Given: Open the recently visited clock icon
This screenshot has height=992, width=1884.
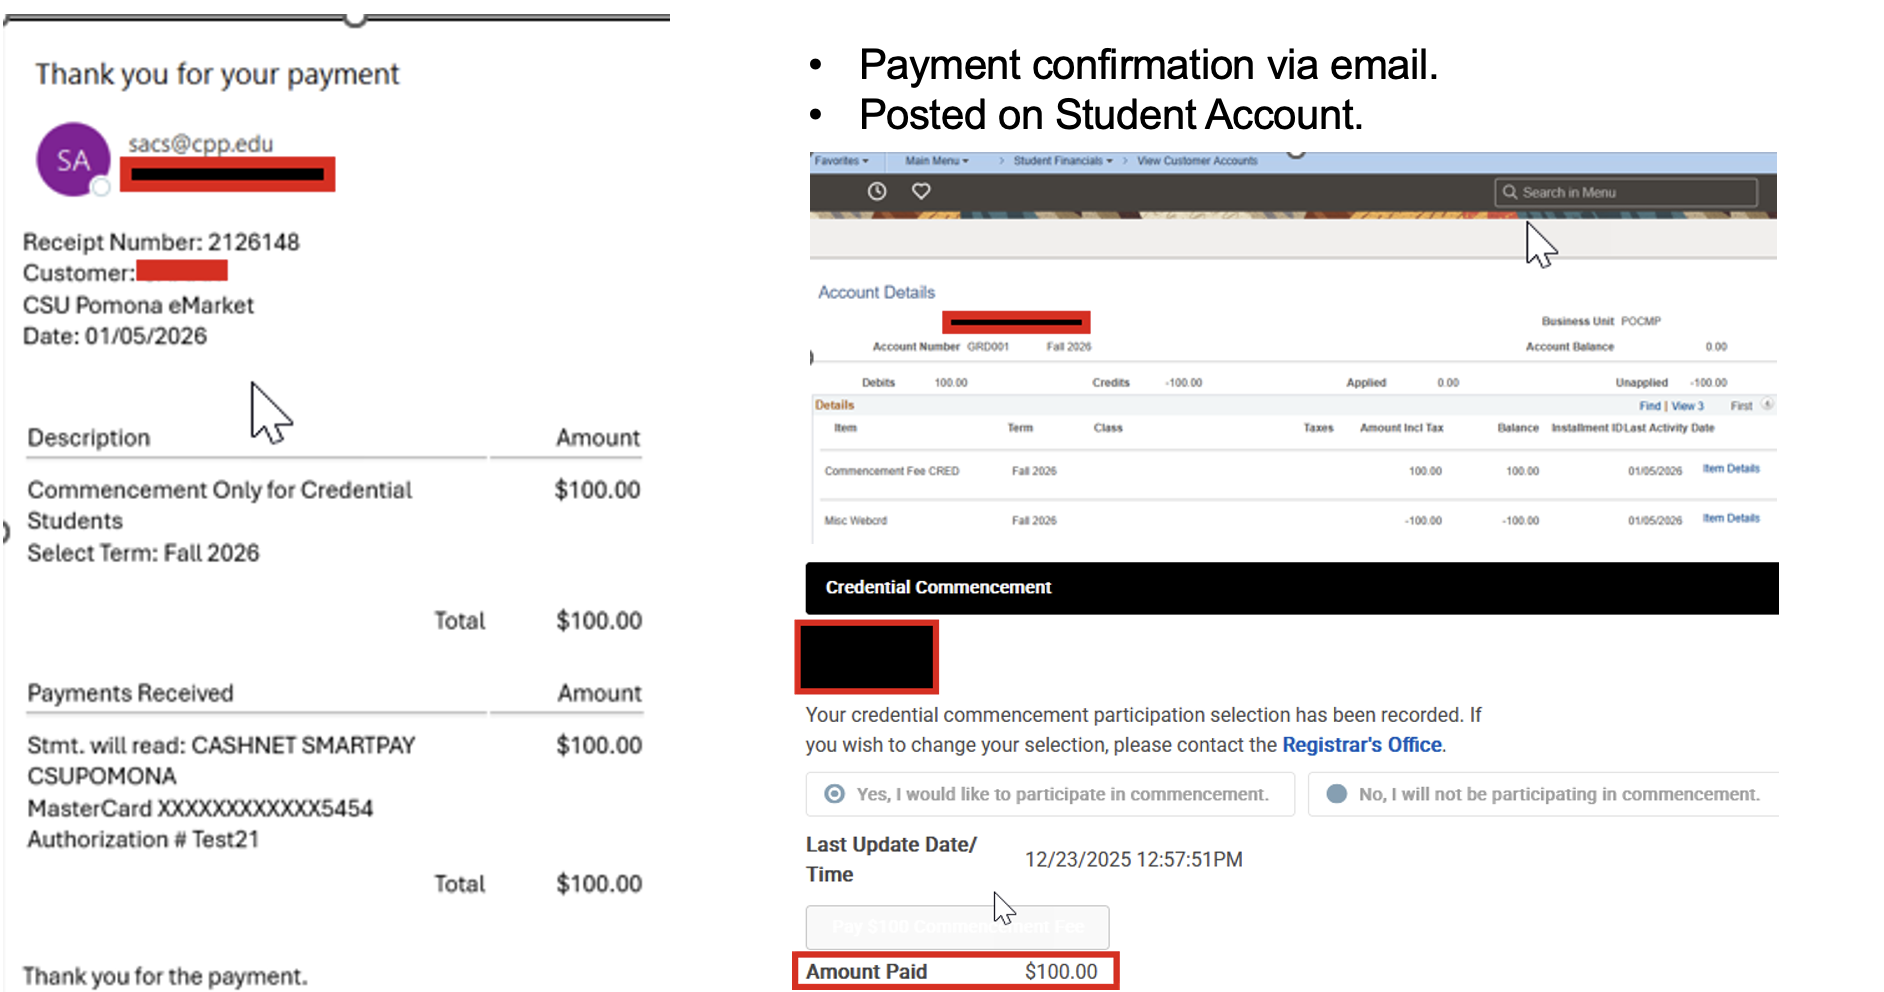Looking at the screenshot, I should point(876,191).
